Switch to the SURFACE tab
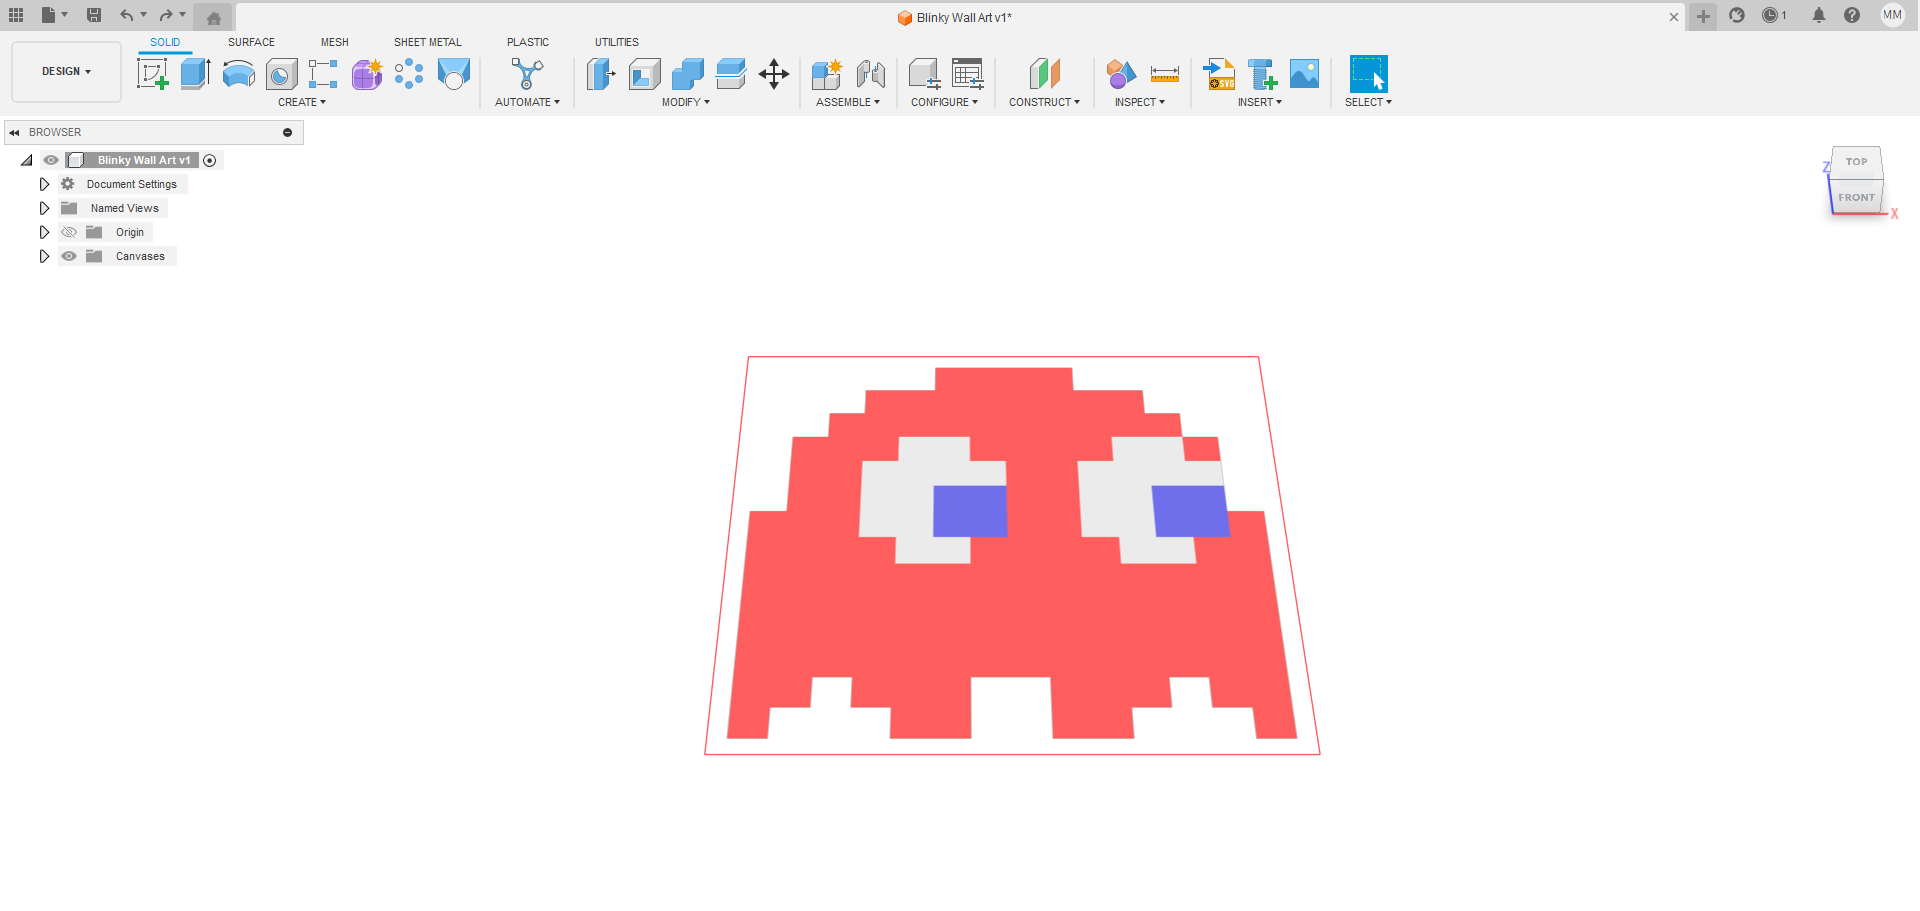Viewport: 1920px width, 911px height. pyautogui.click(x=251, y=42)
